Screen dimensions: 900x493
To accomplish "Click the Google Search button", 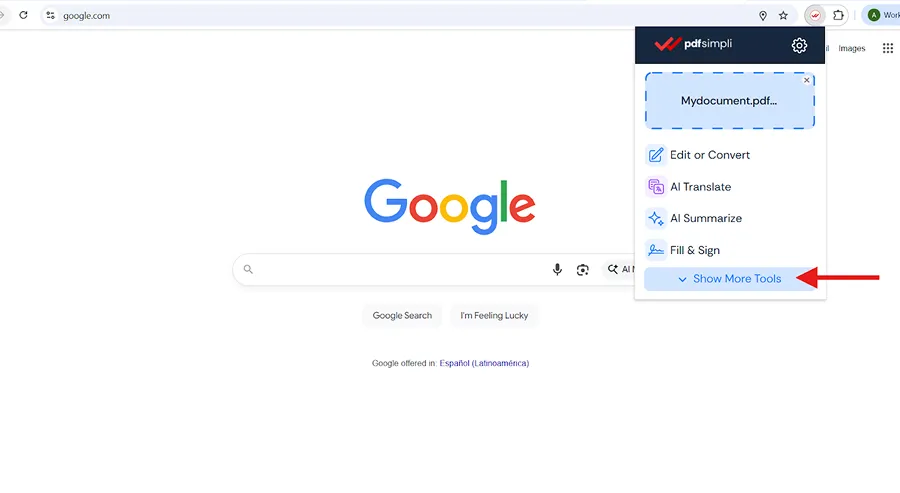I will coord(402,316).
